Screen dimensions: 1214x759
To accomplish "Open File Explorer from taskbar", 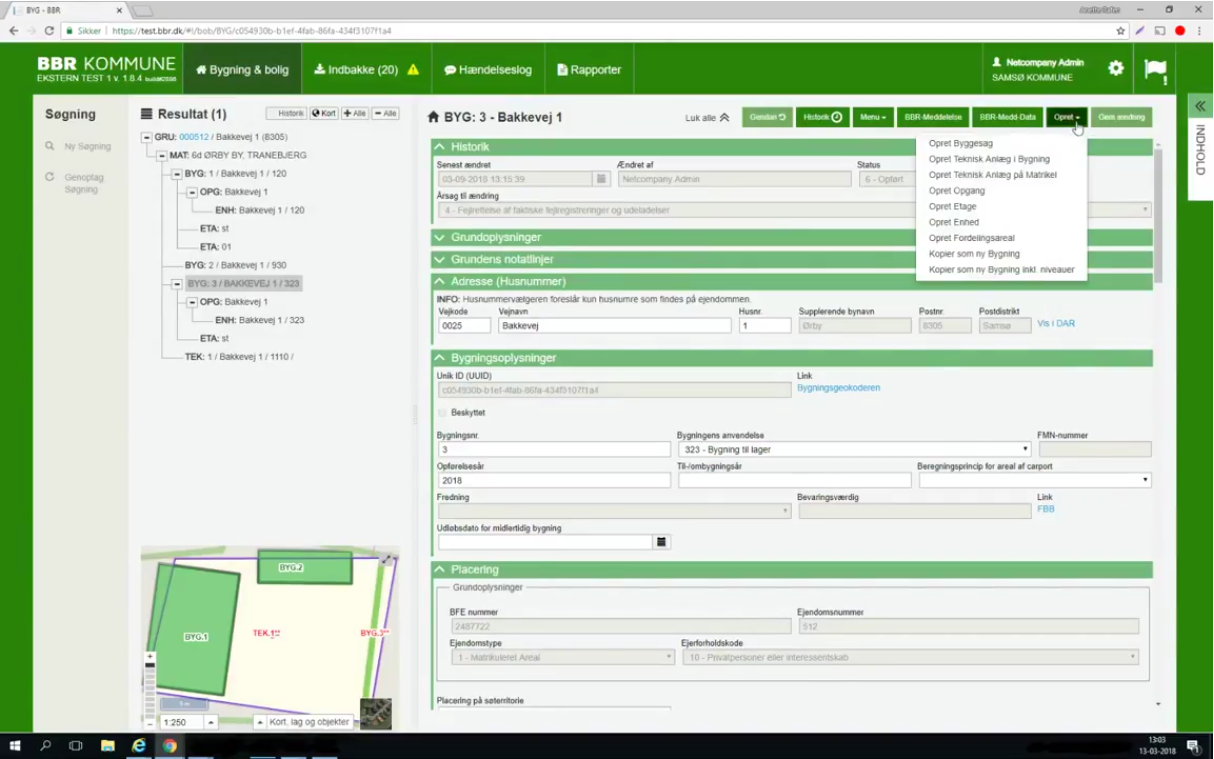I will pos(107,746).
